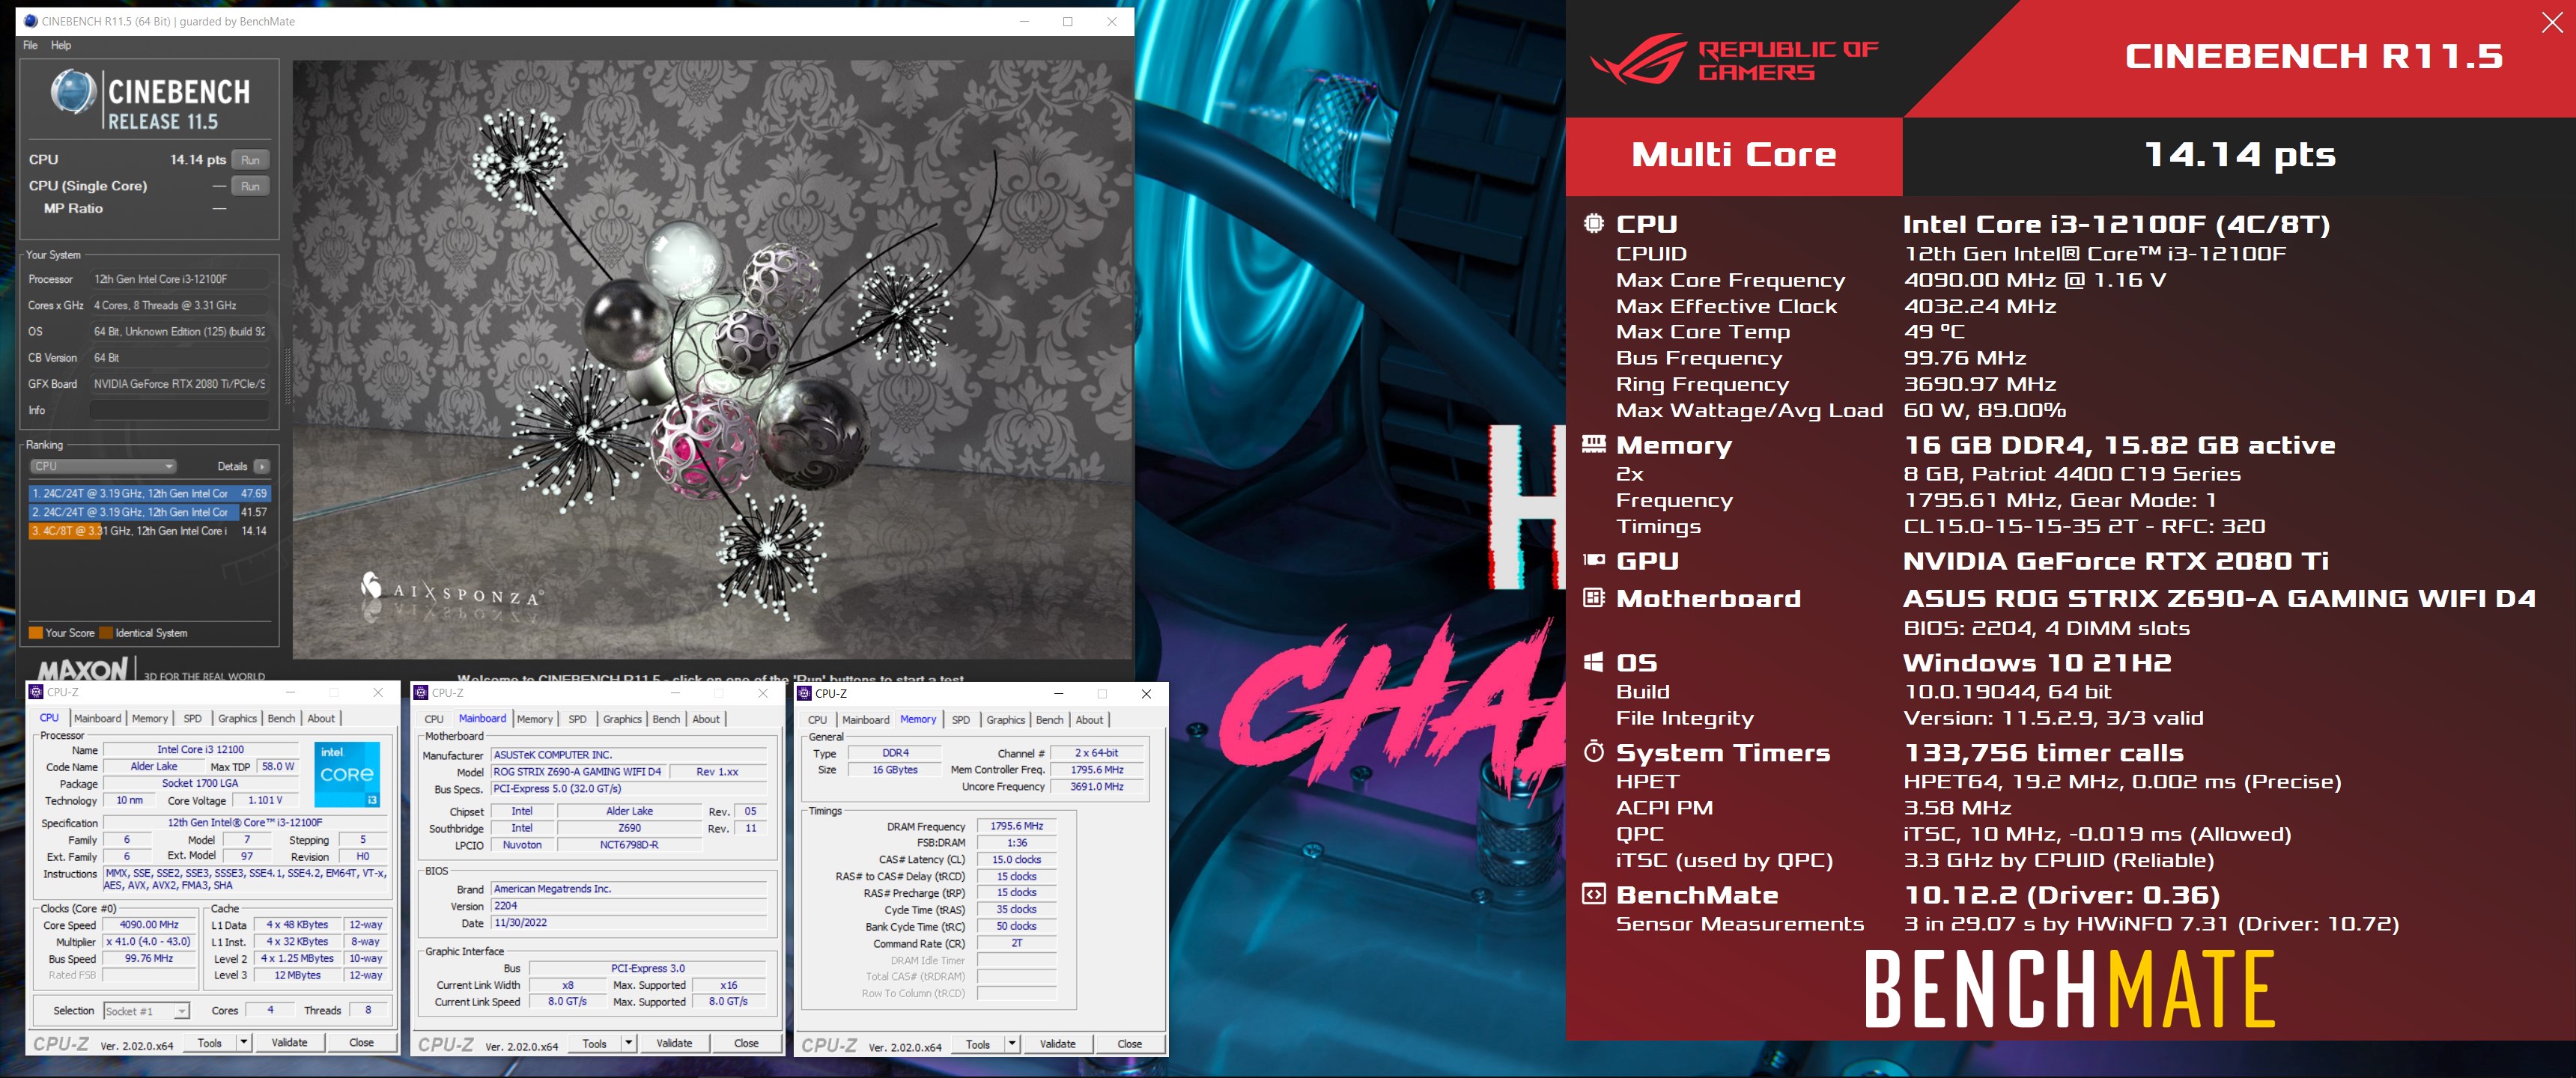This screenshot has width=2576, height=1078.
Task: Switch to Memory tab in CPU-Z CPU window
Action: coord(150,718)
